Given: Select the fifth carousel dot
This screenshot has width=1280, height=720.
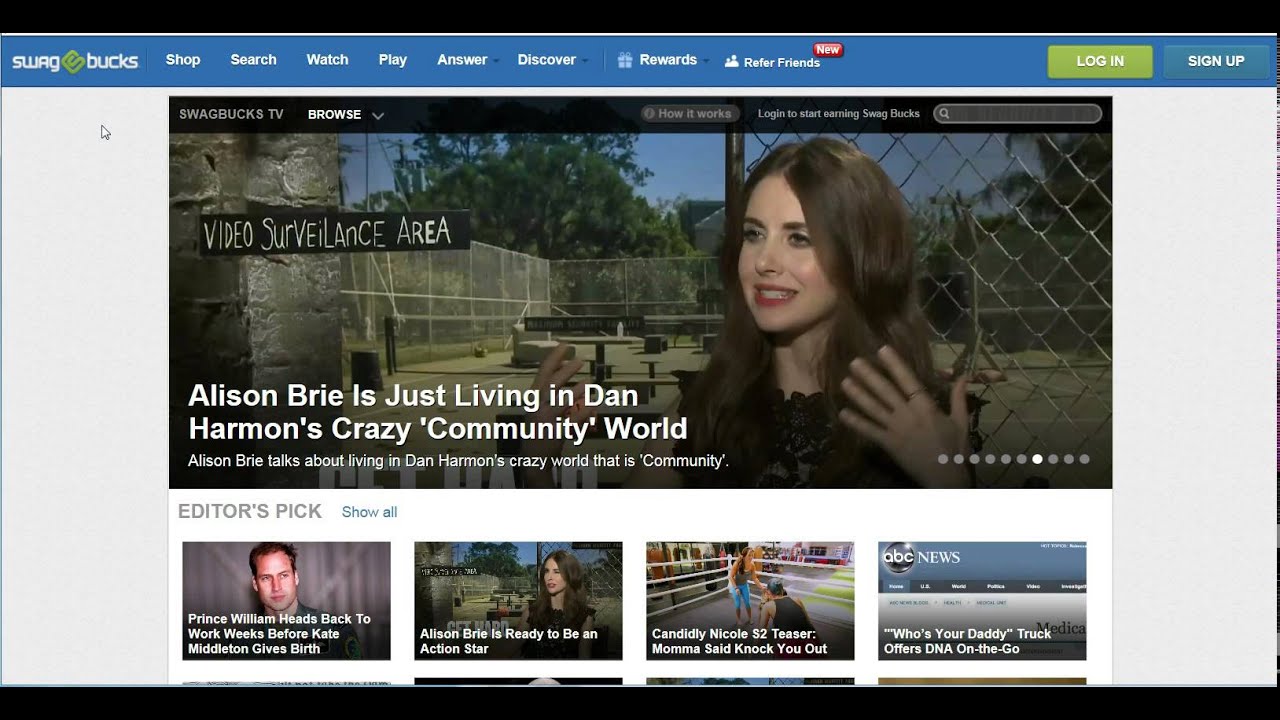Looking at the screenshot, I should pyautogui.click(x=1006, y=459).
